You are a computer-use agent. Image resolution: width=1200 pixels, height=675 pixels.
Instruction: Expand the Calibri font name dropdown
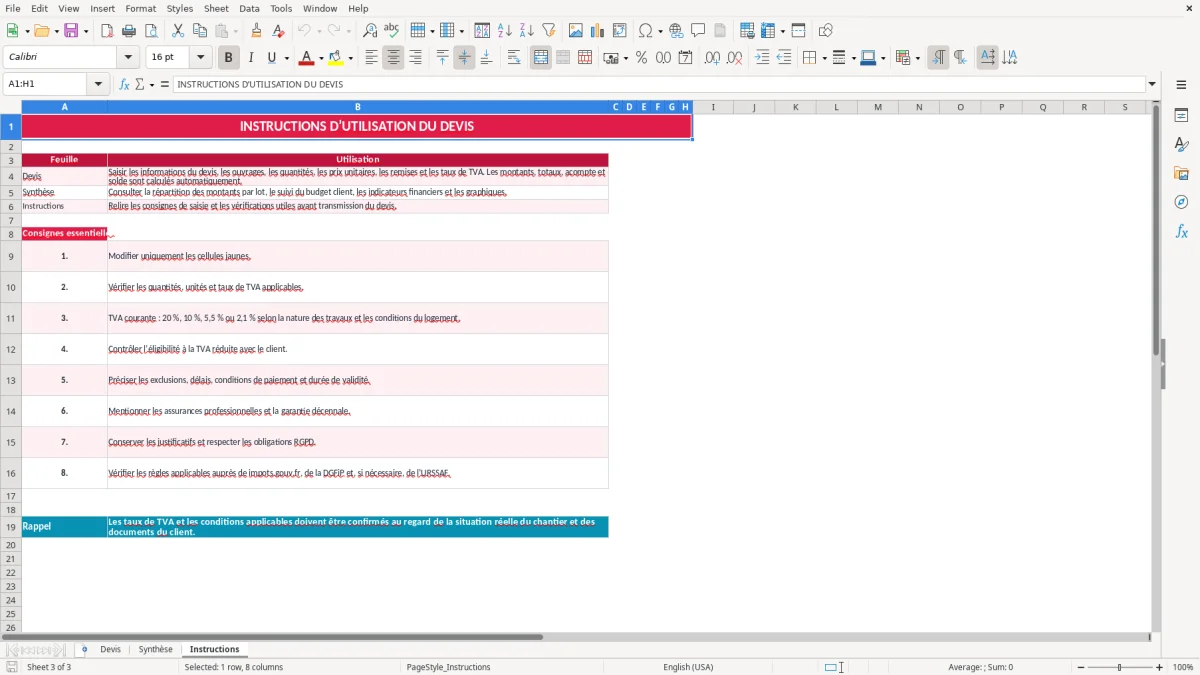[127, 58]
